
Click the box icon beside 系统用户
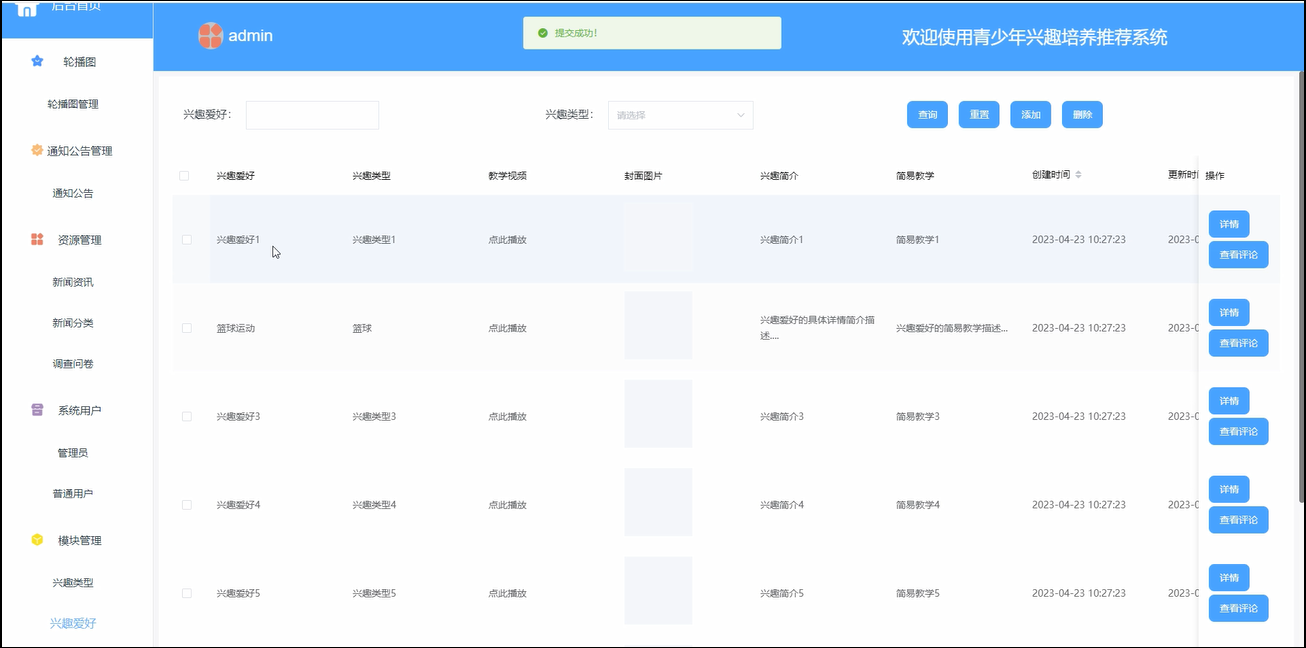click(37, 410)
